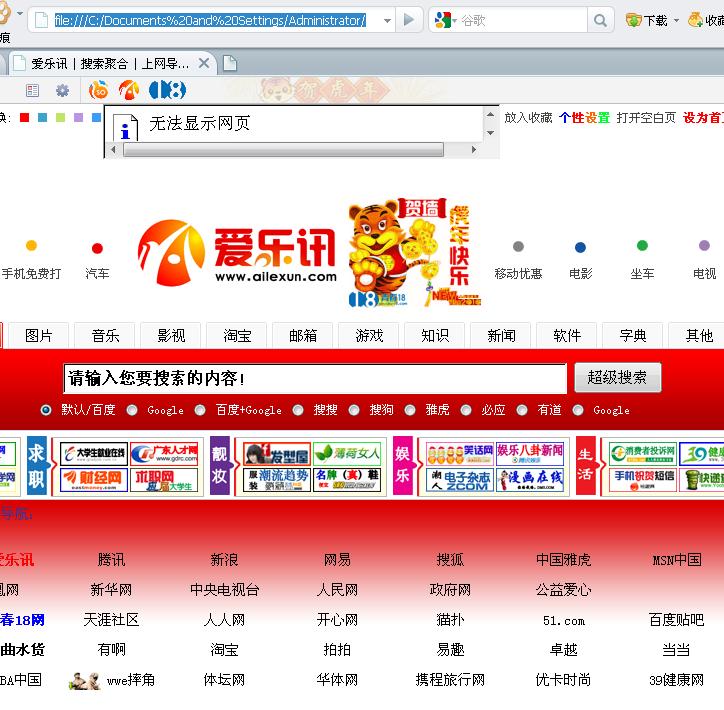Click the 爱乐讯 main logo
The width and height of the screenshot is (724, 710).
[237, 252]
